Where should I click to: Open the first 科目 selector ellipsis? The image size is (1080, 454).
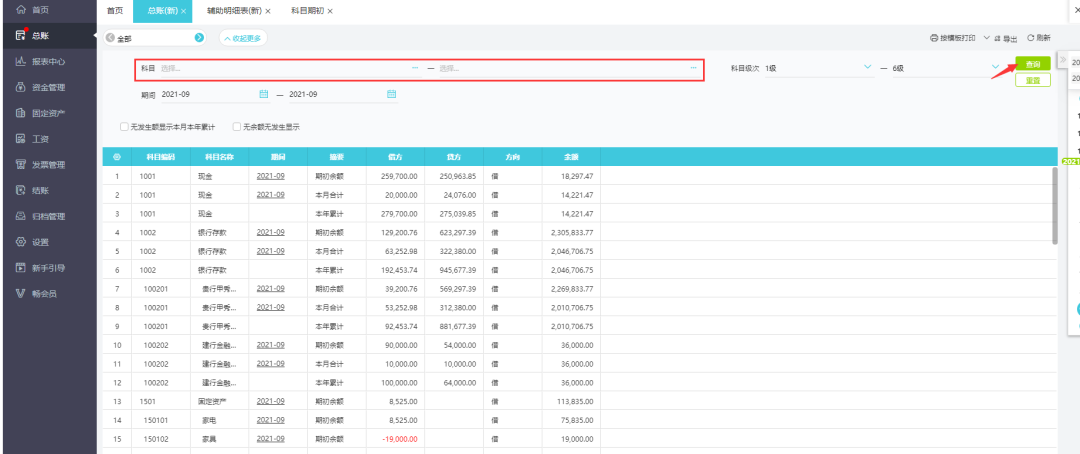415,68
